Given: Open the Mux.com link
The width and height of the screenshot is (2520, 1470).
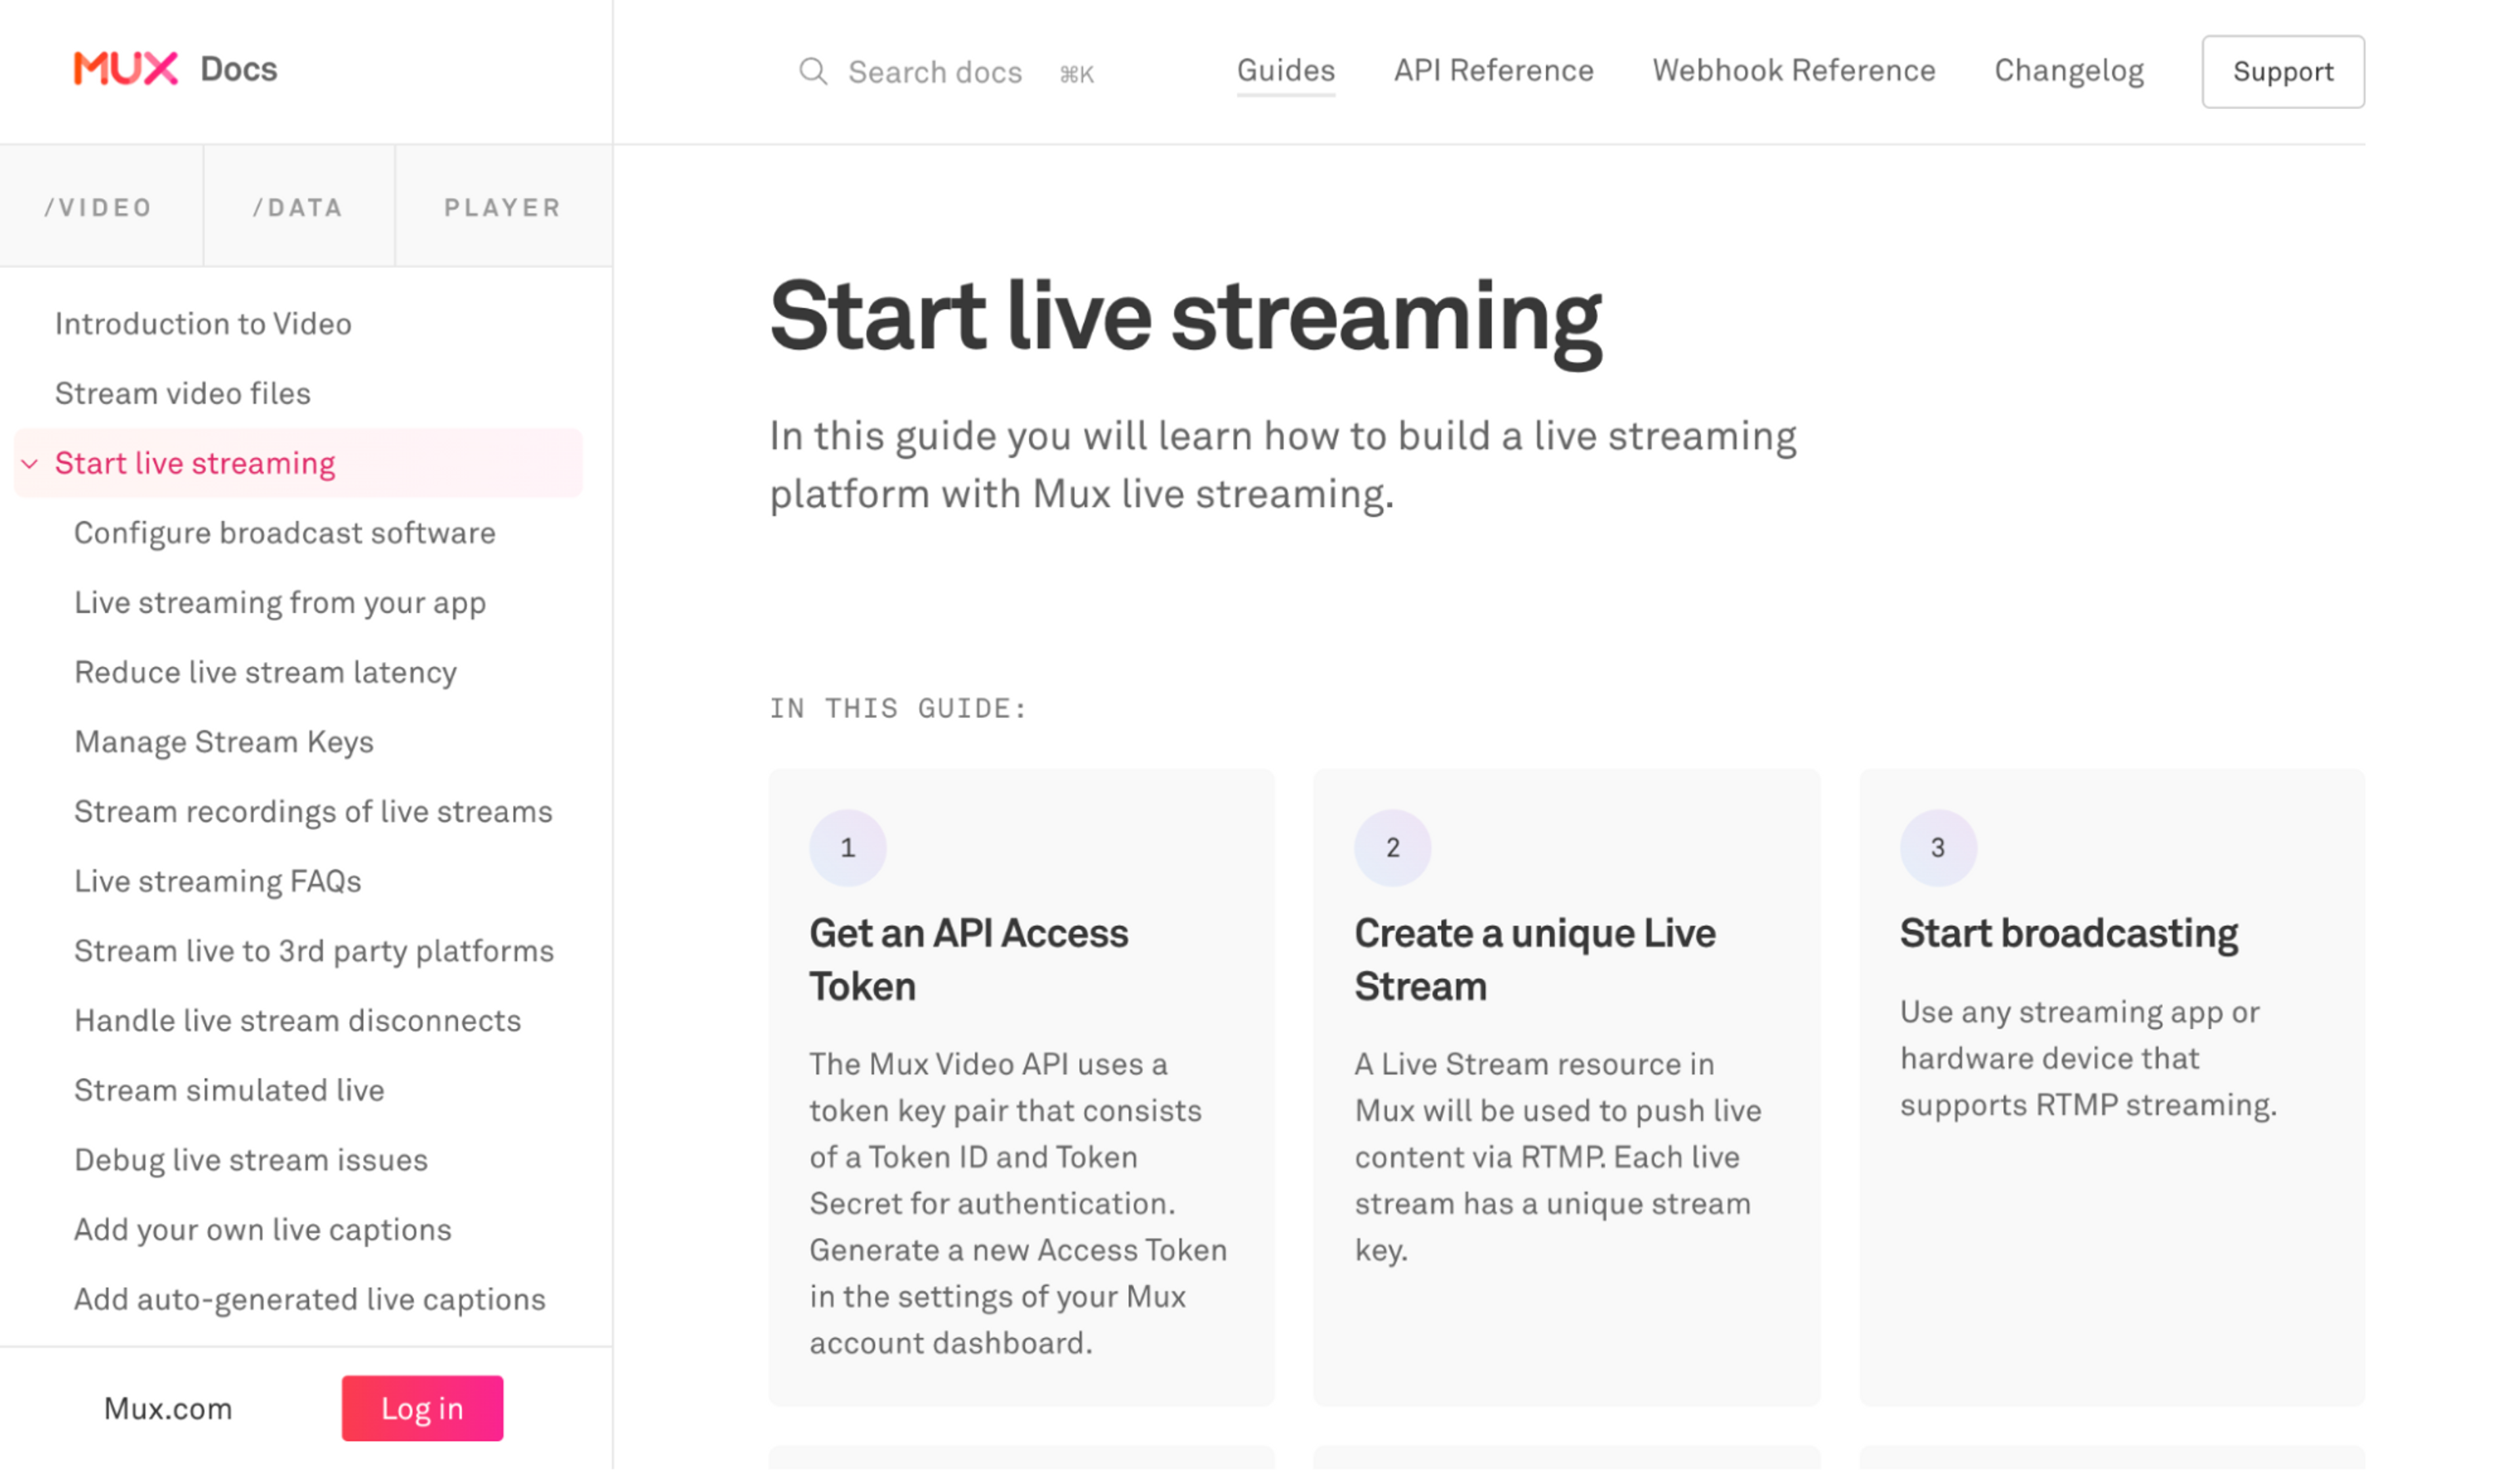Looking at the screenshot, I should click(168, 1409).
